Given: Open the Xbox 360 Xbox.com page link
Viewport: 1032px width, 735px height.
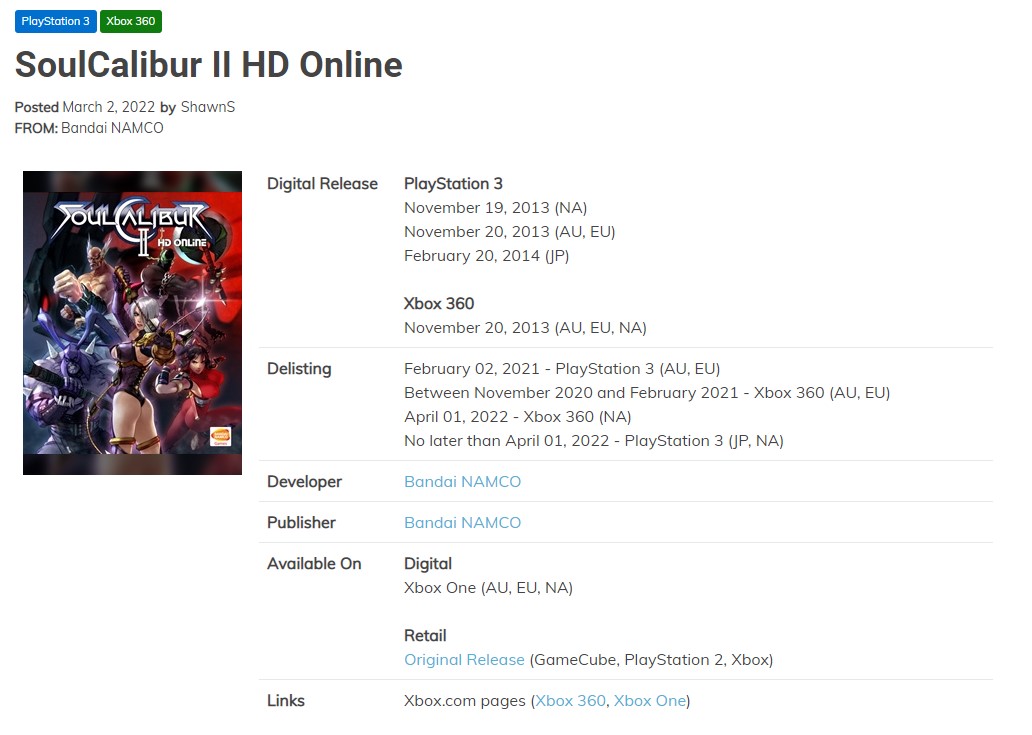Looking at the screenshot, I should tap(571, 701).
